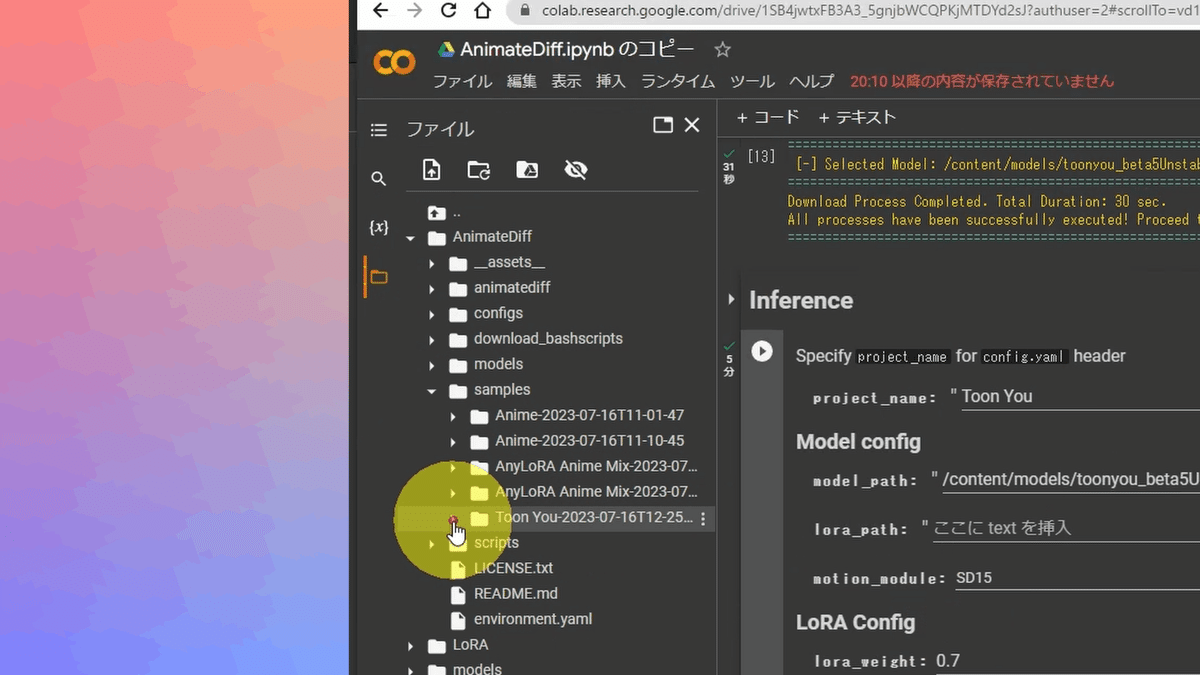The height and width of the screenshot is (675, 1200).
Task: Reload the page with refresh icon
Action: pos(449,11)
